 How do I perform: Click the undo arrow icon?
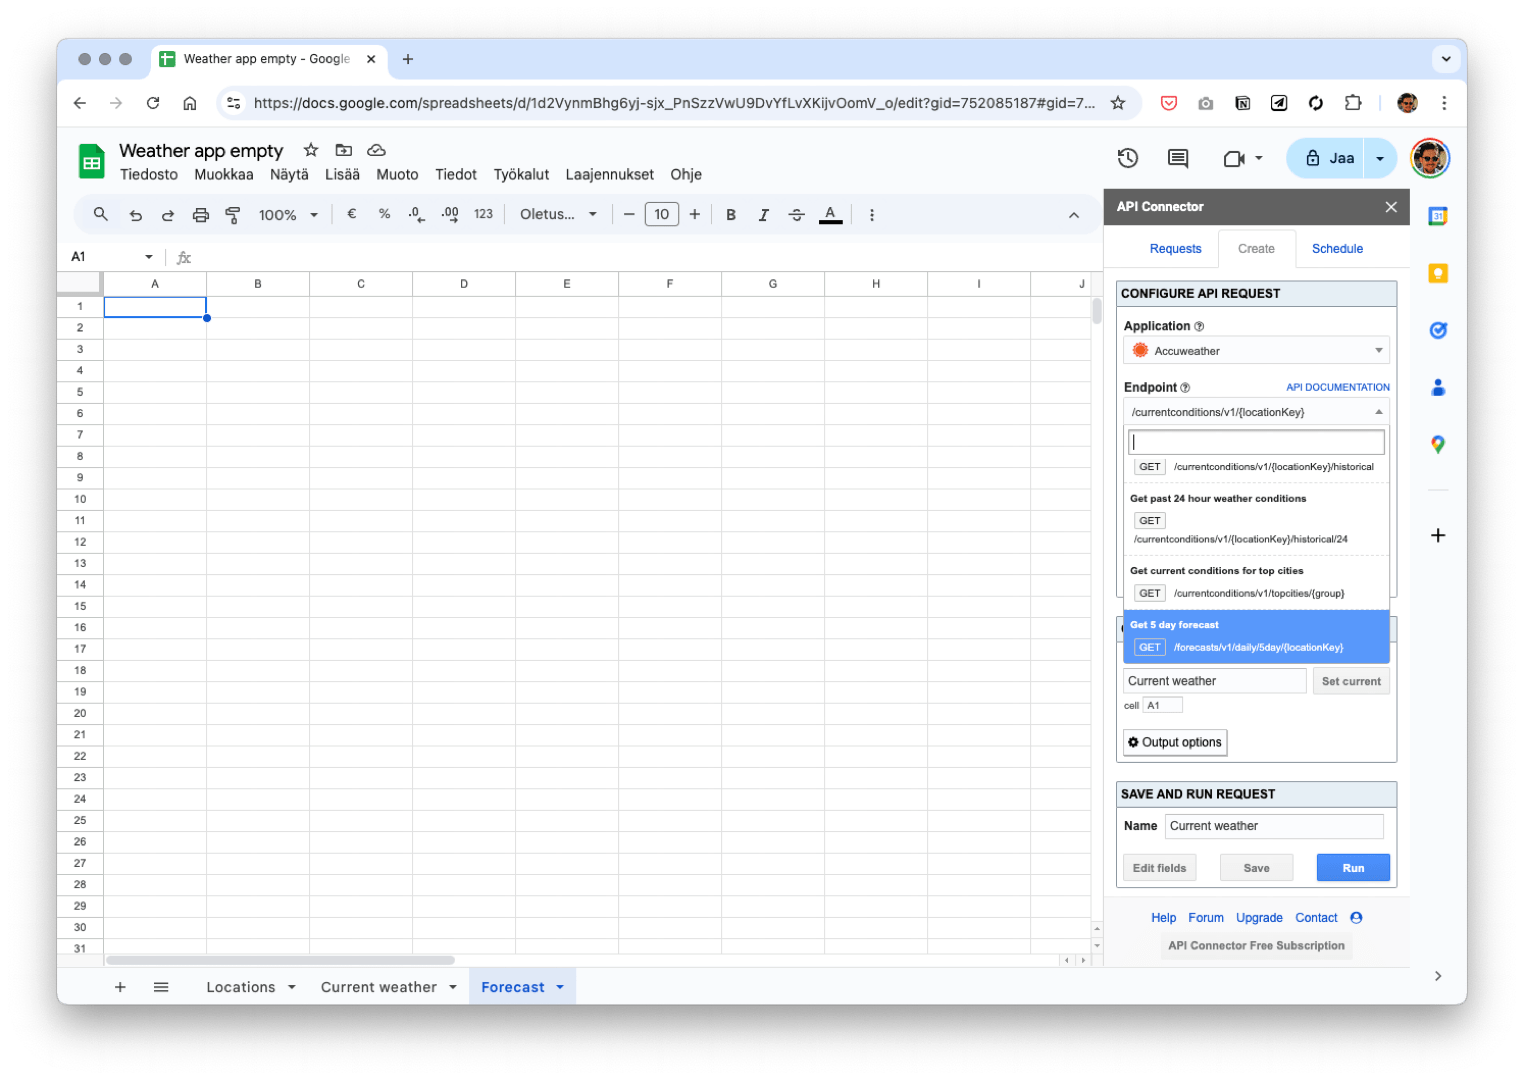tap(135, 215)
